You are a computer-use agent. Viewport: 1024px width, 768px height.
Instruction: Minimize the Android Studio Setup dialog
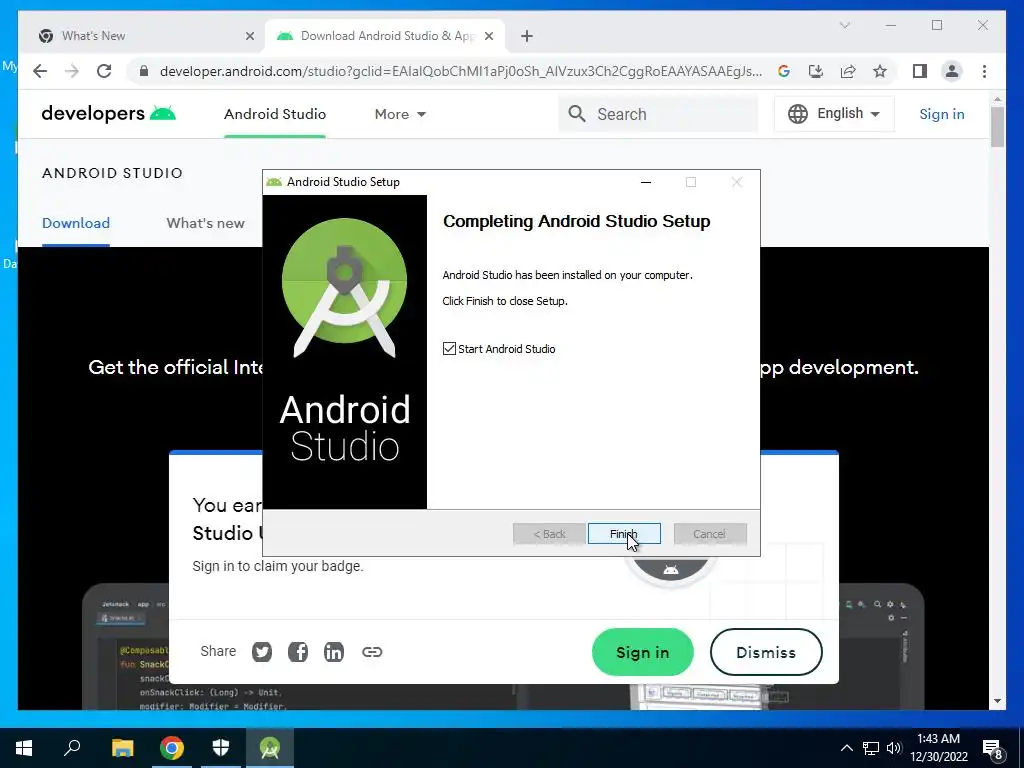click(x=646, y=182)
